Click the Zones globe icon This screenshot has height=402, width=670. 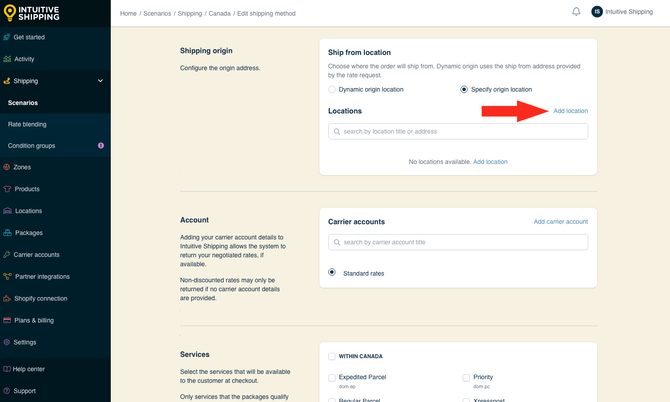(6, 167)
